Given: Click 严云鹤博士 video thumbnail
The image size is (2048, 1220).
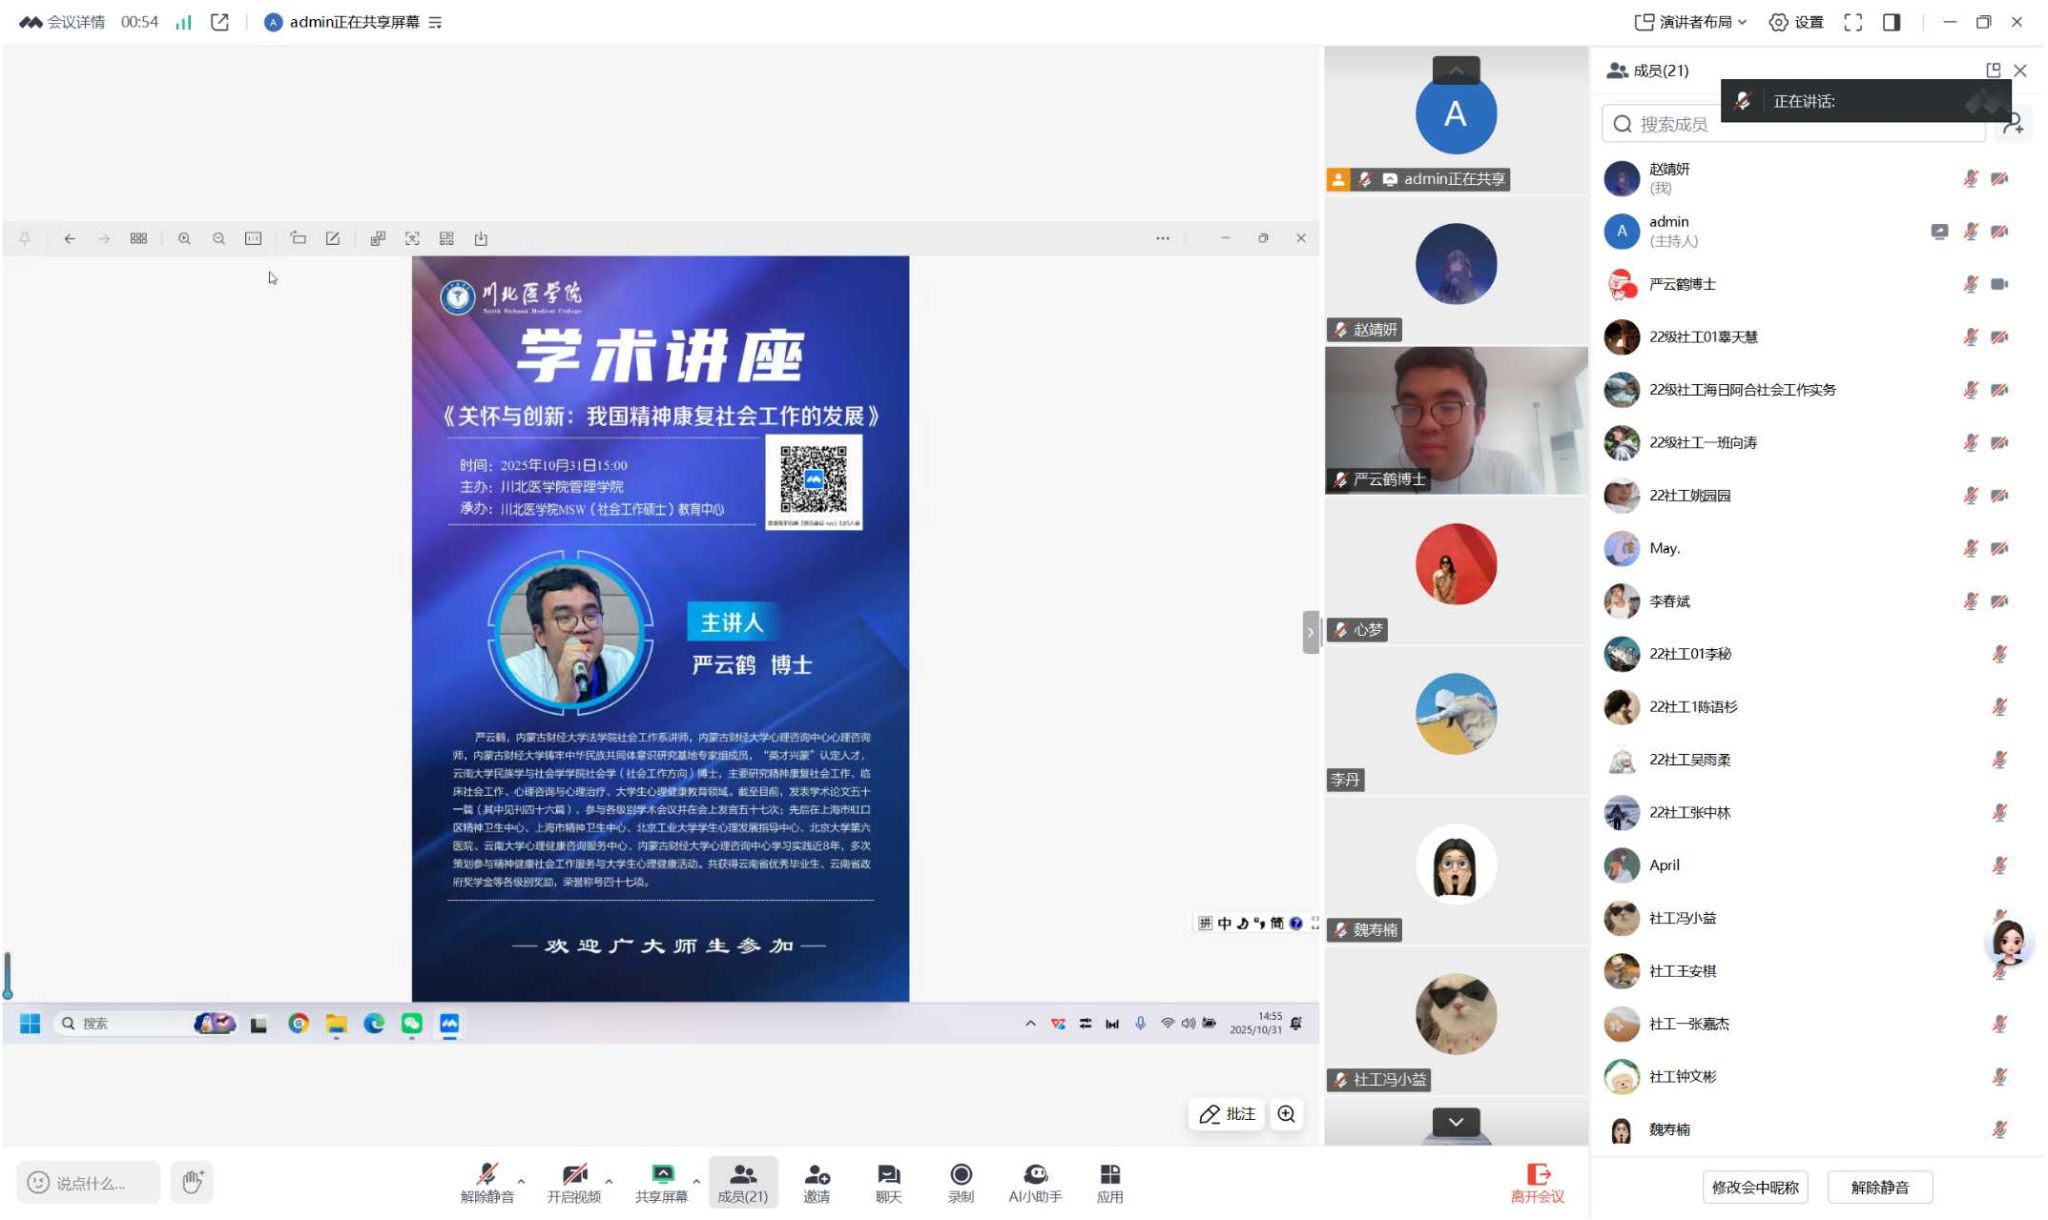Looking at the screenshot, I should [x=1455, y=420].
